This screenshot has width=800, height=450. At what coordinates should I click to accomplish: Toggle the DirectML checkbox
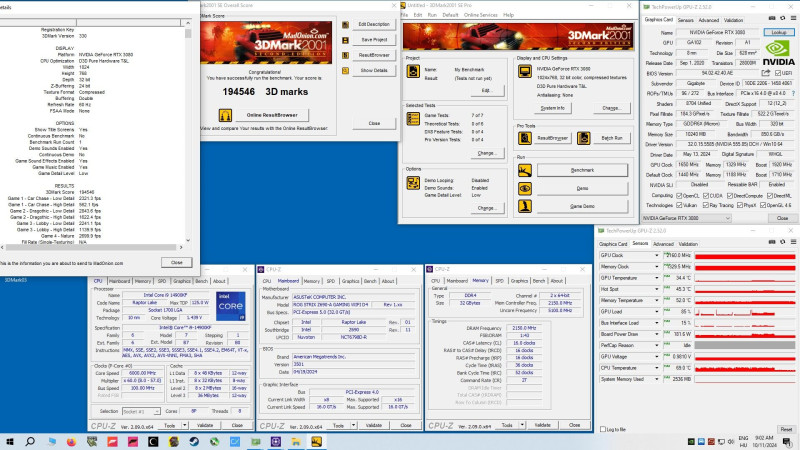[770, 196]
